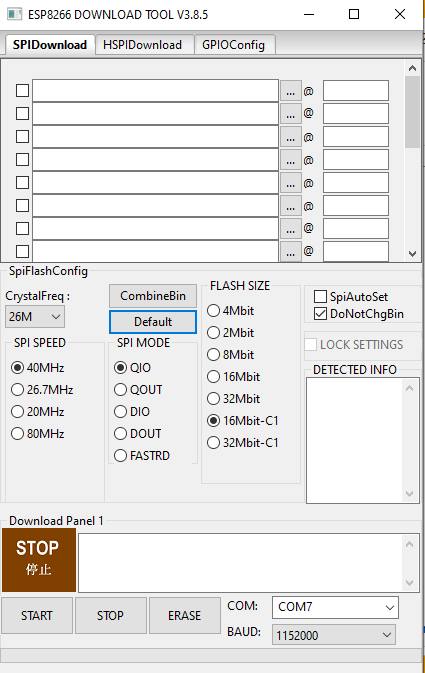Open the BAUD rate dropdown
This screenshot has width=425, height=673.
point(334,635)
